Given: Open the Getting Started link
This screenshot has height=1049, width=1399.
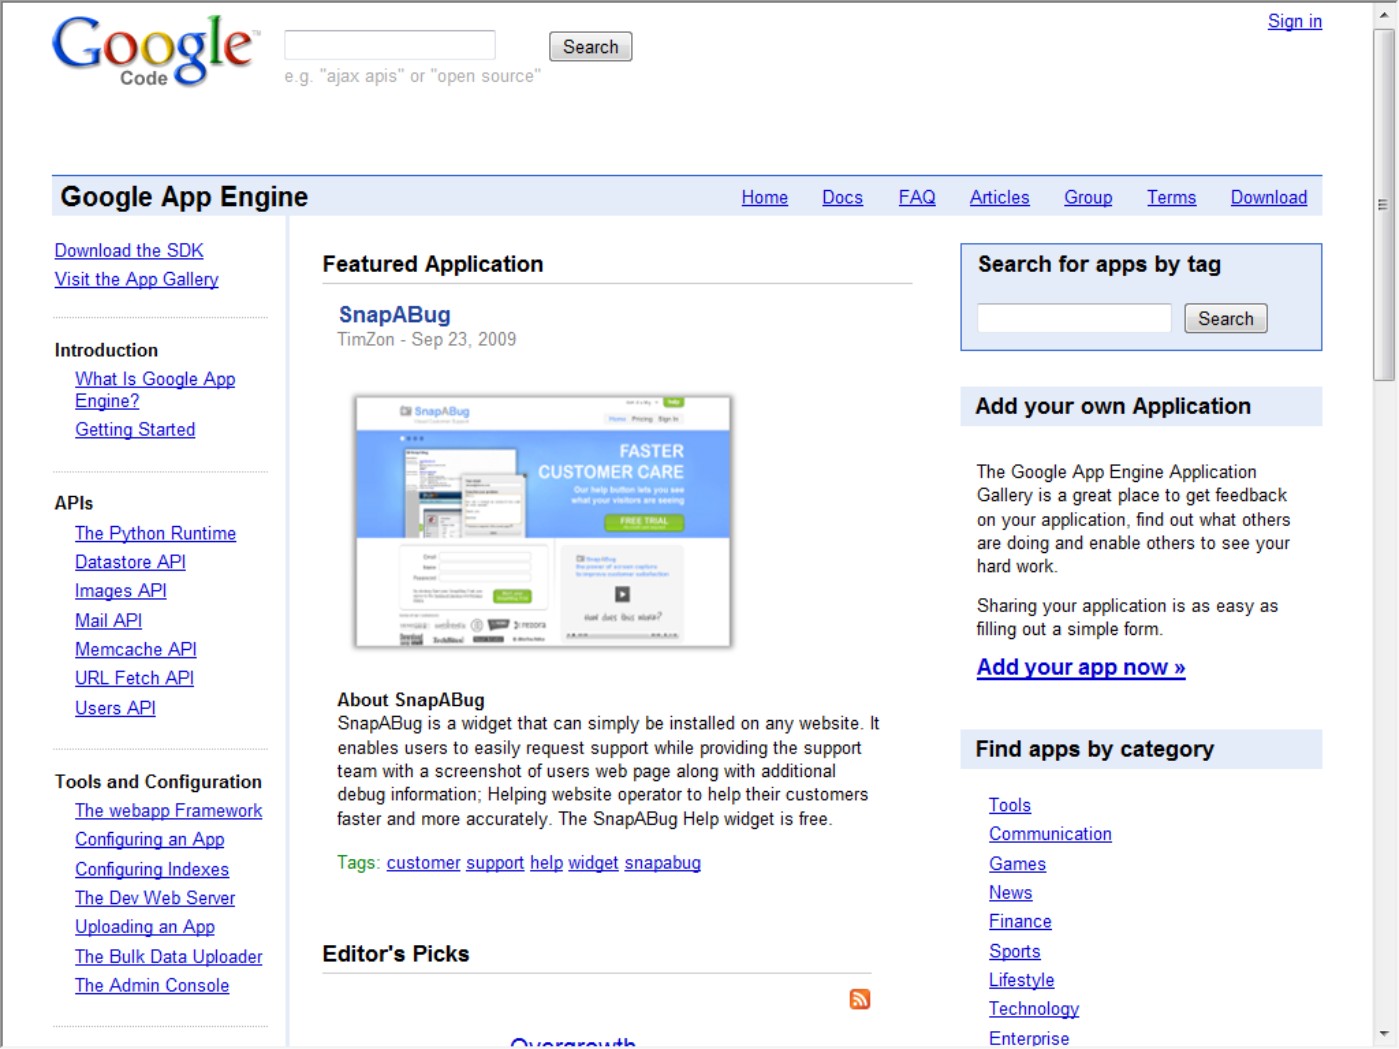Looking at the screenshot, I should pyautogui.click(x=135, y=430).
